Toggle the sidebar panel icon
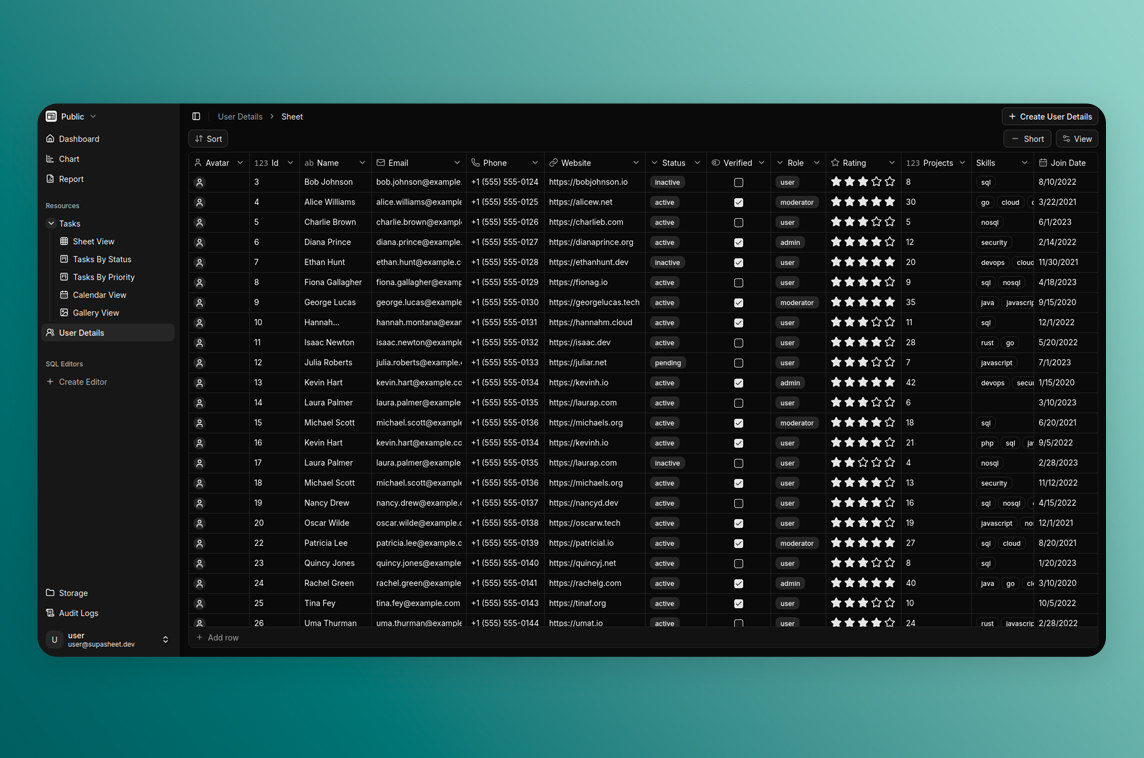The height and width of the screenshot is (758, 1144). click(x=196, y=117)
